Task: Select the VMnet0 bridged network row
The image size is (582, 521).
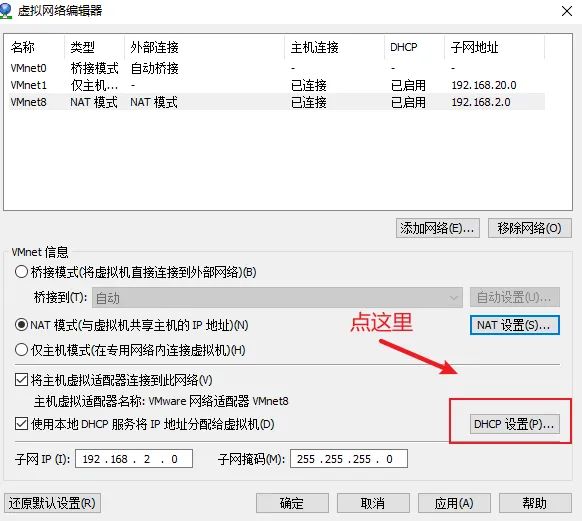Action: (277, 68)
